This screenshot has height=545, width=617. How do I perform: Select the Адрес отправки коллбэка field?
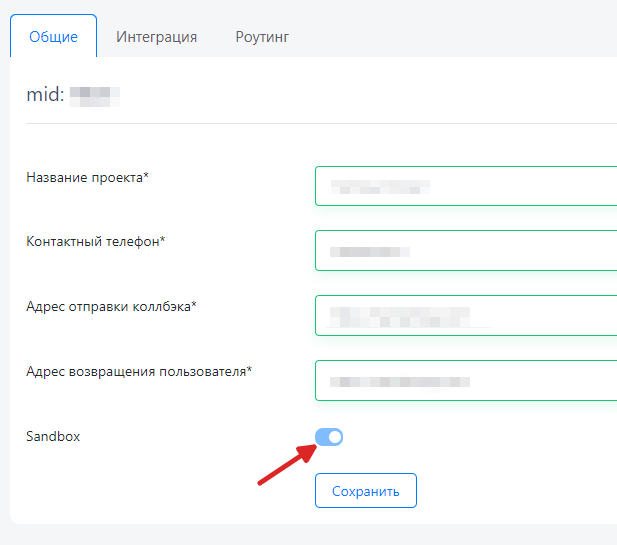click(x=465, y=314)
